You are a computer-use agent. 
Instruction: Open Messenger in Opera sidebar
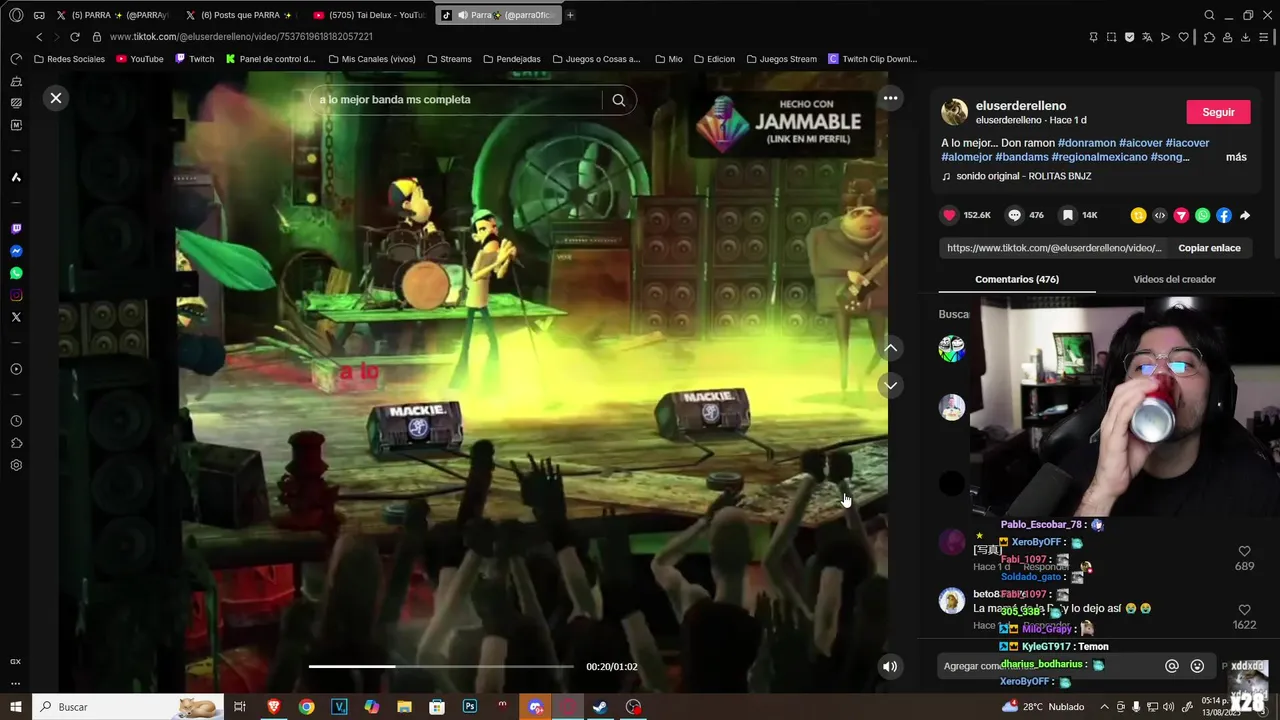(16, 251)
